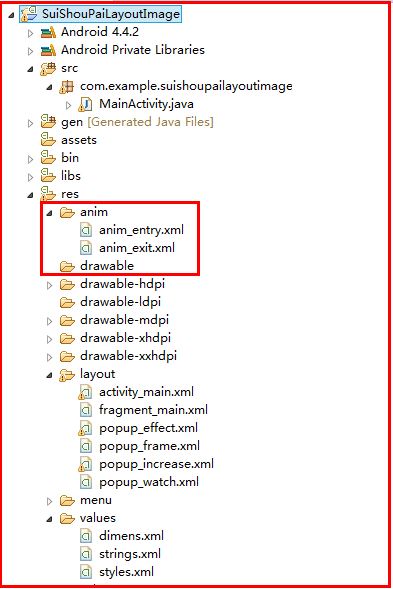
Task: Click the styles.xml file icon
Action: tap(86, 572)
